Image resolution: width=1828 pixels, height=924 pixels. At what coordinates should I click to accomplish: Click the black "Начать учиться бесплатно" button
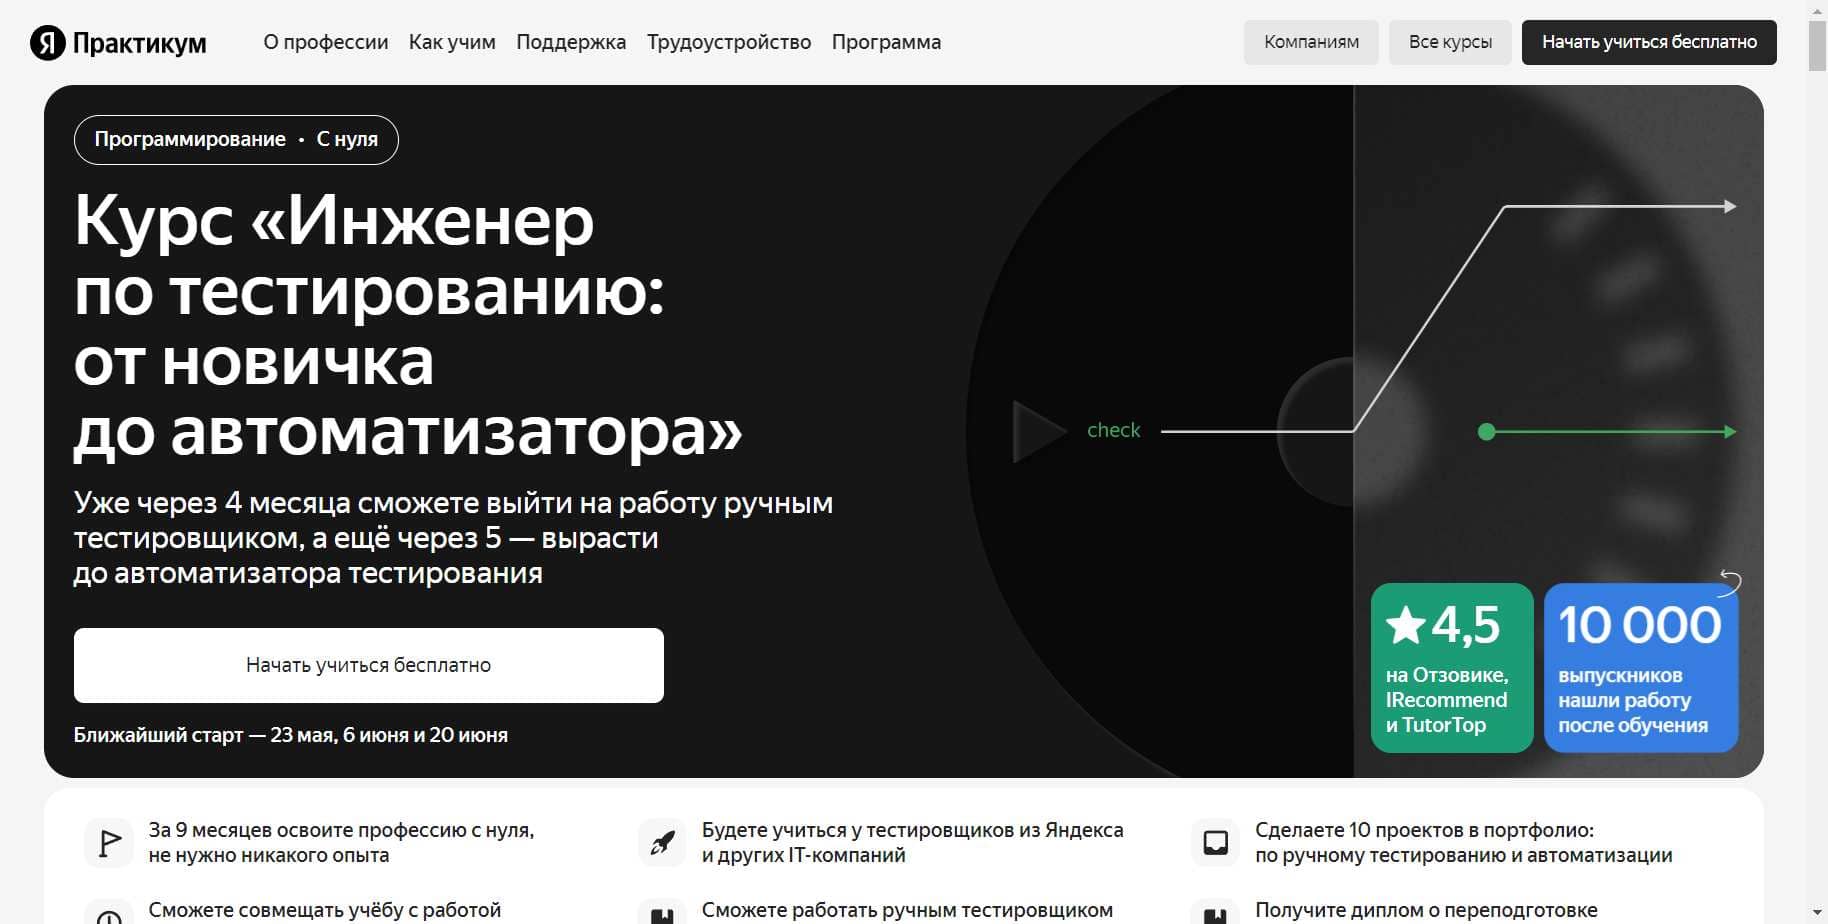point(1649,42)
